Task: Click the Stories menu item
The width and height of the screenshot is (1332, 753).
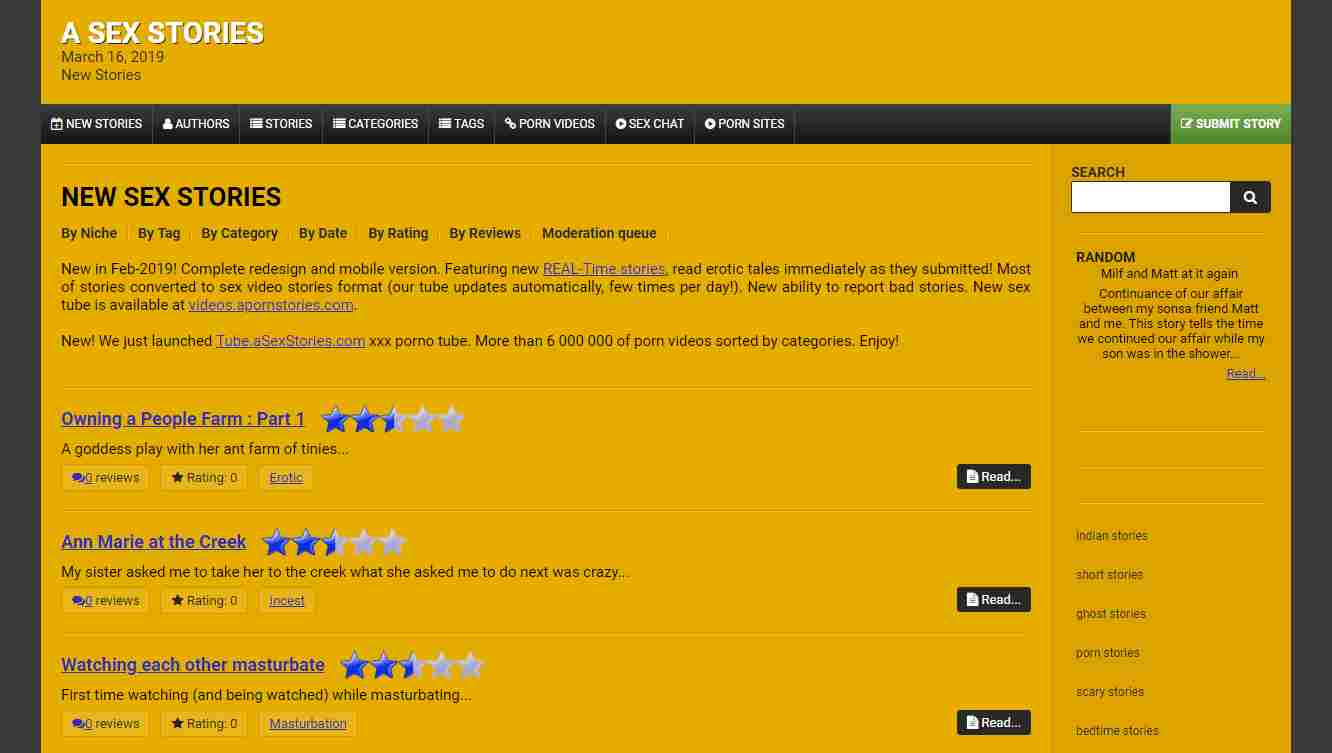Action: tap(281, 124)
